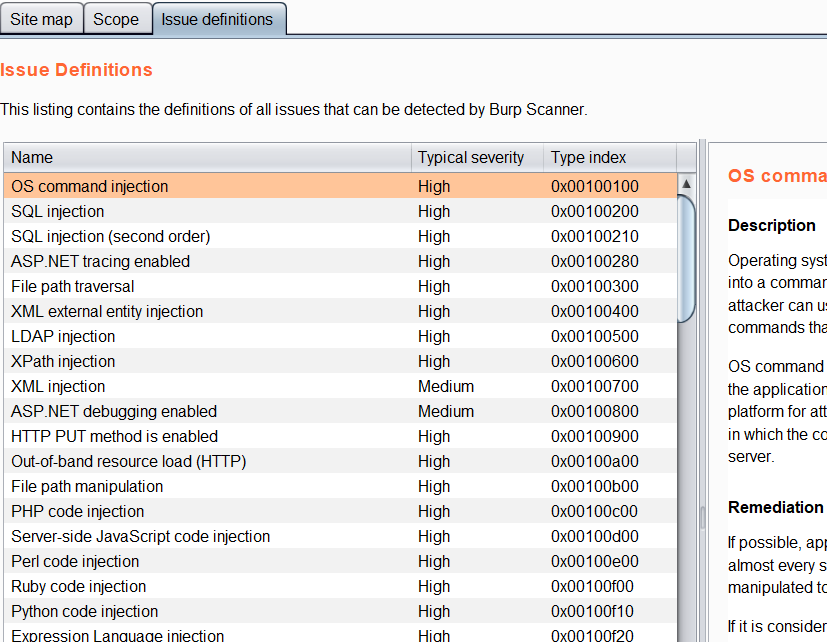The width and height of the screenshot is (827, 642).
Task: Select the SQL injection row
Action: [340, 211]
